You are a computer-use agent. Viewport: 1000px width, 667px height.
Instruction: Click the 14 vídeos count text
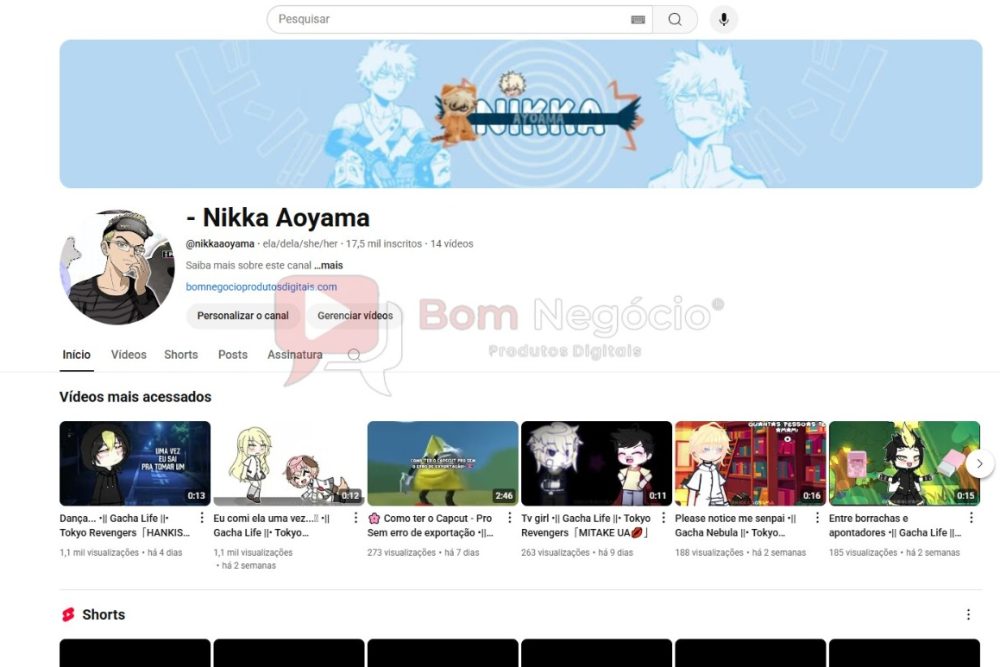tap(452, 244)
